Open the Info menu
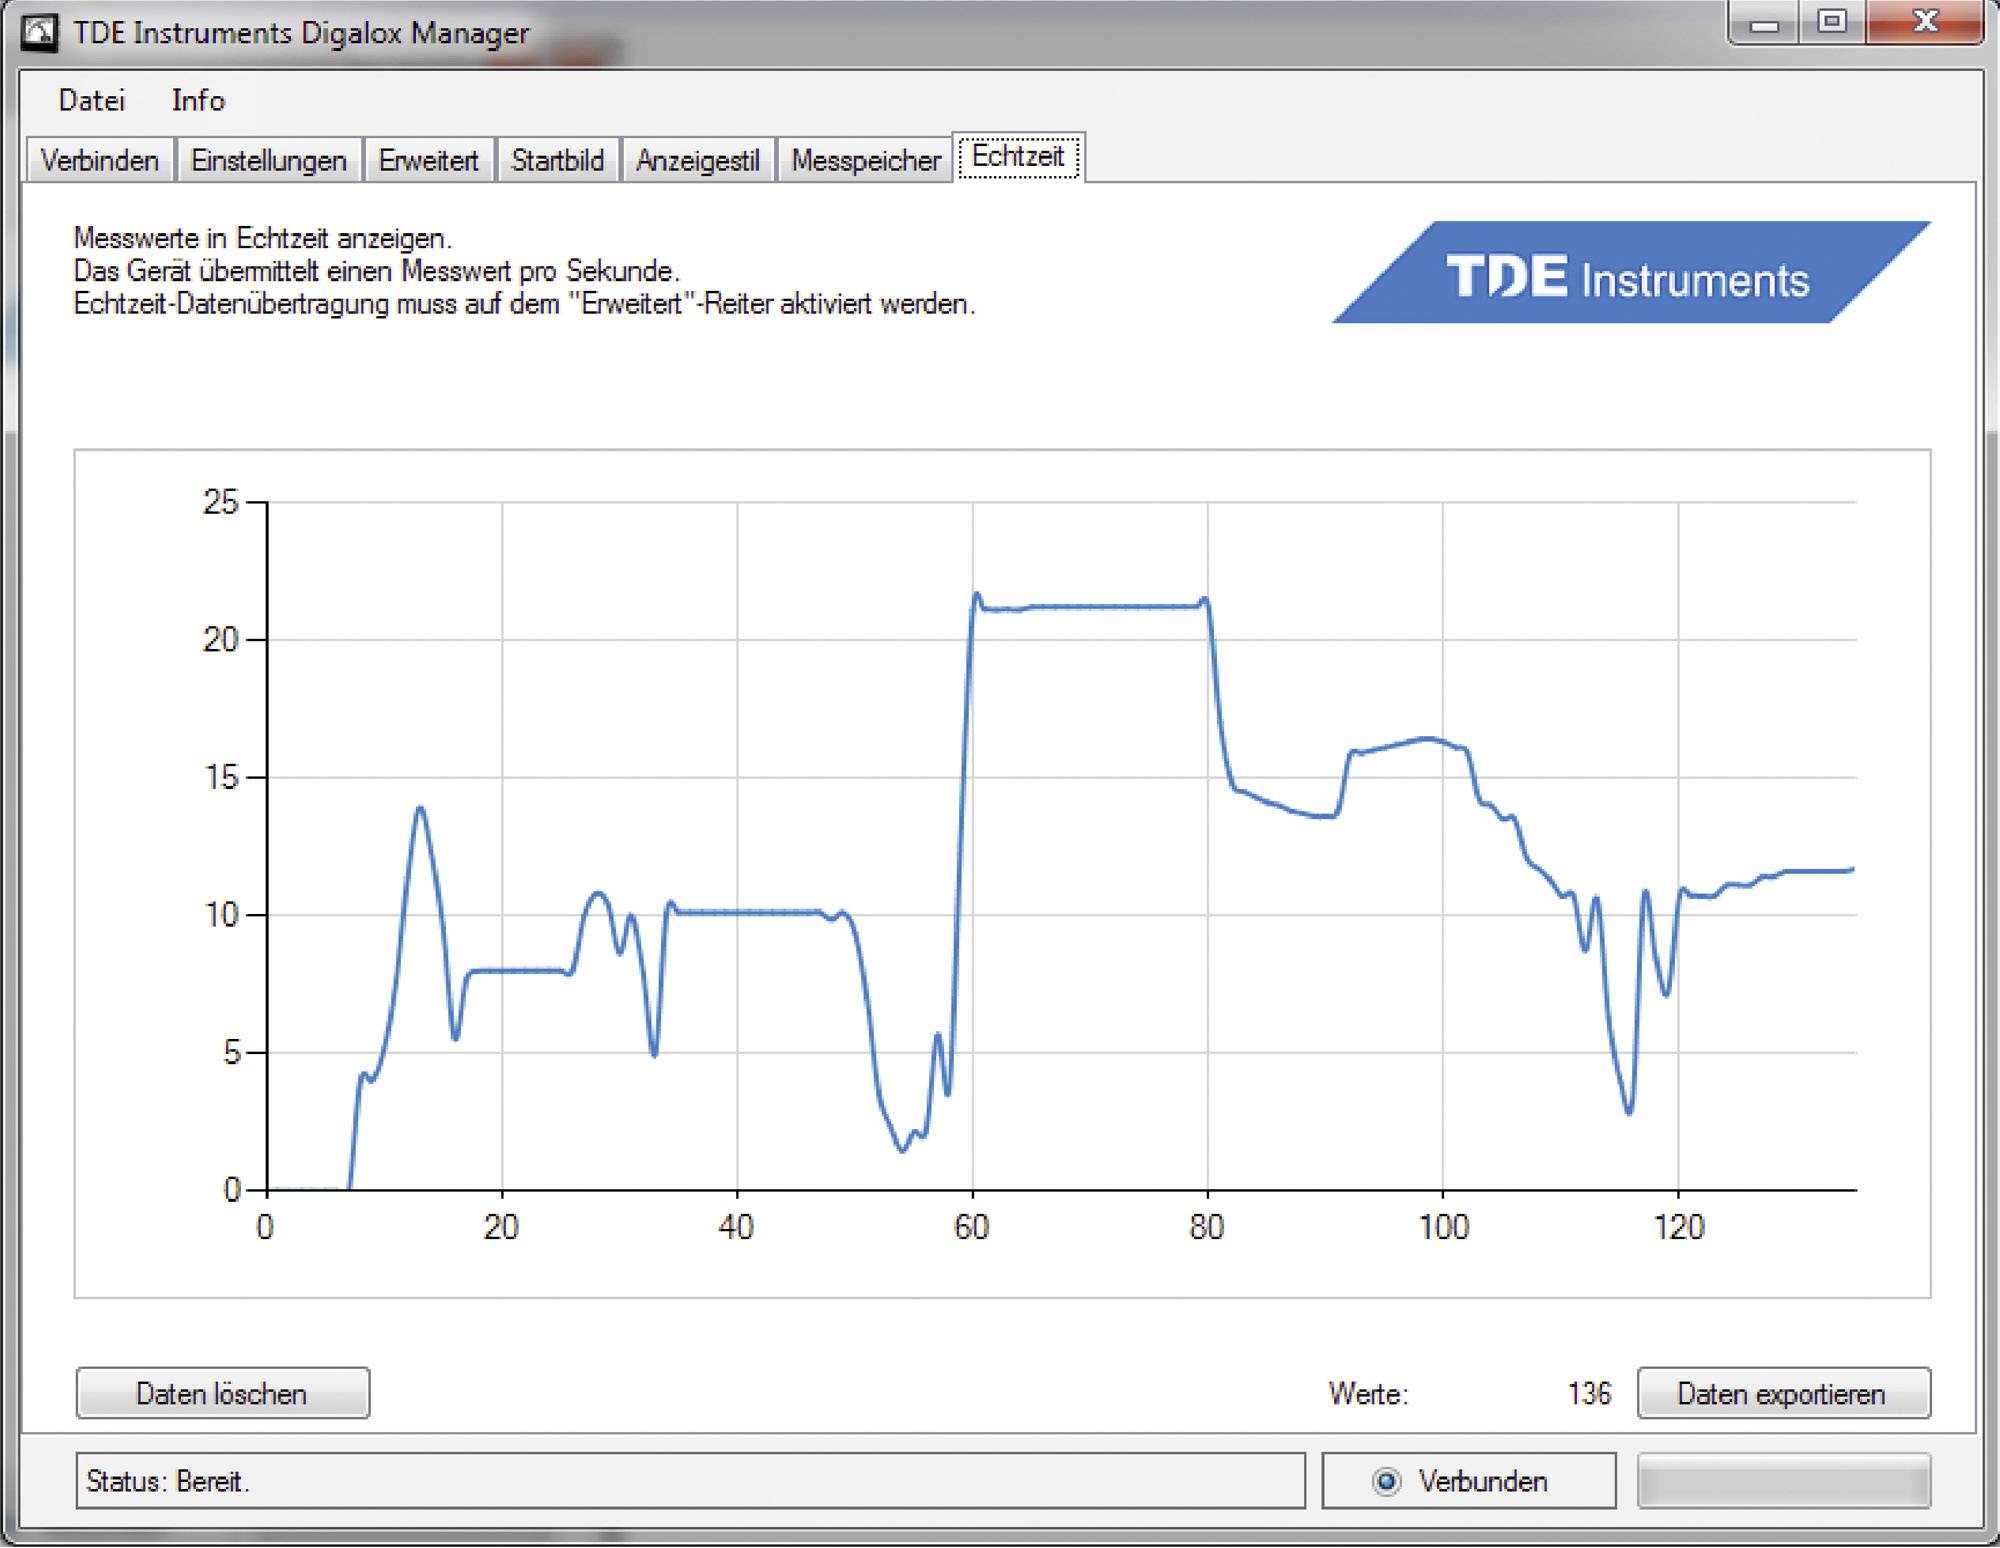2000x1548 pixels. click(198, 100)
